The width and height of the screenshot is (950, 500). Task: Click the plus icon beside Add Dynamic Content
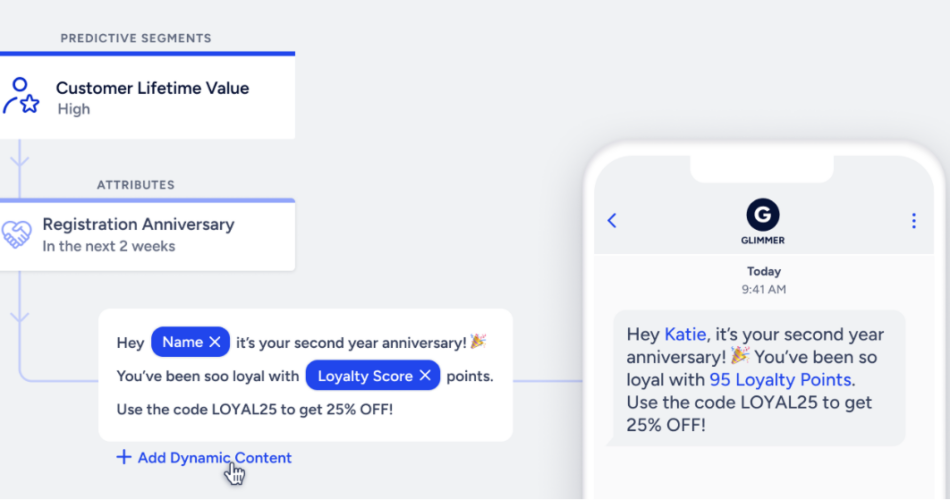click(x=123, y=458)
